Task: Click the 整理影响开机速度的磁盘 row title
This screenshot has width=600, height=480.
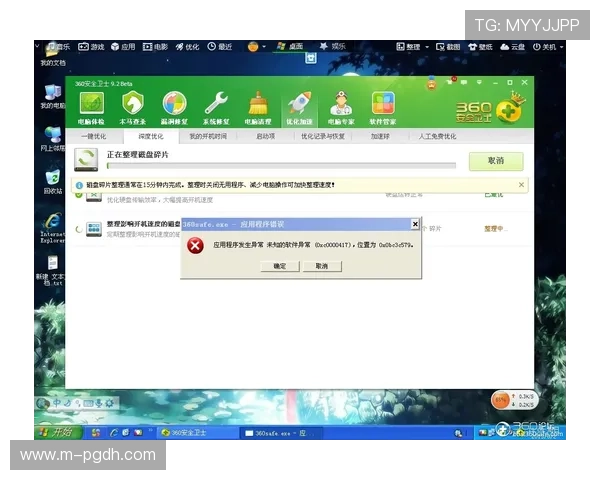Action: [x=143, y=224]
